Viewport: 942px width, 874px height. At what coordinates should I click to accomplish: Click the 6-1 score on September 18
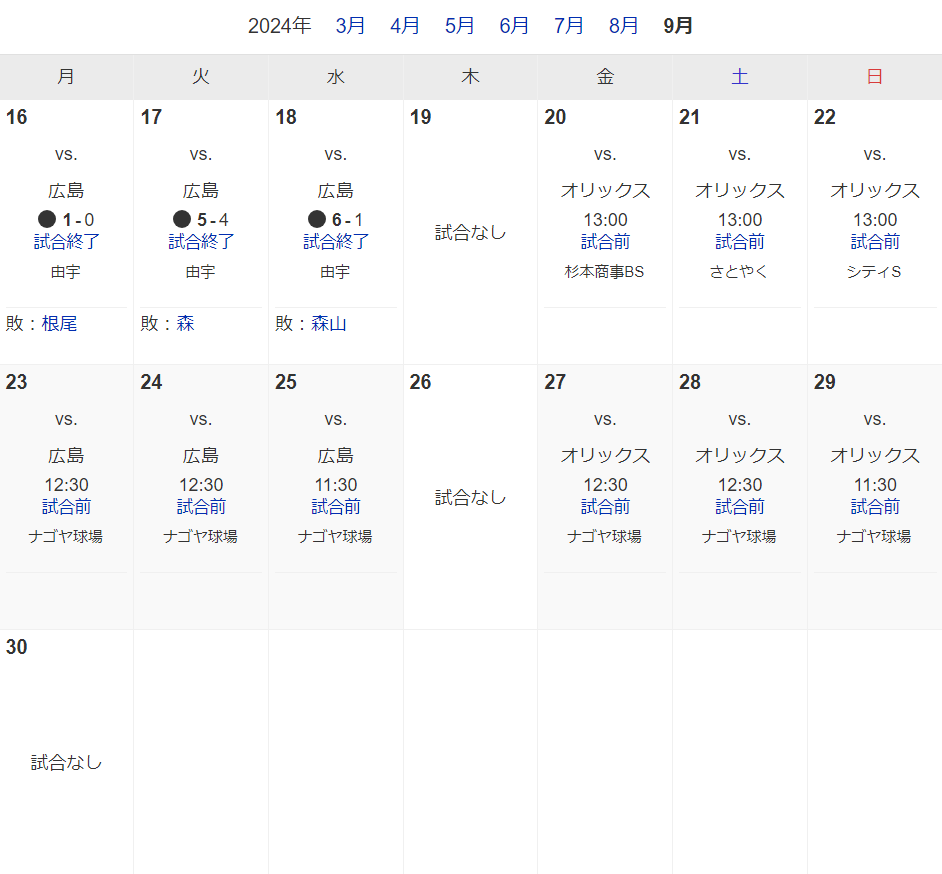coord(348,220)
